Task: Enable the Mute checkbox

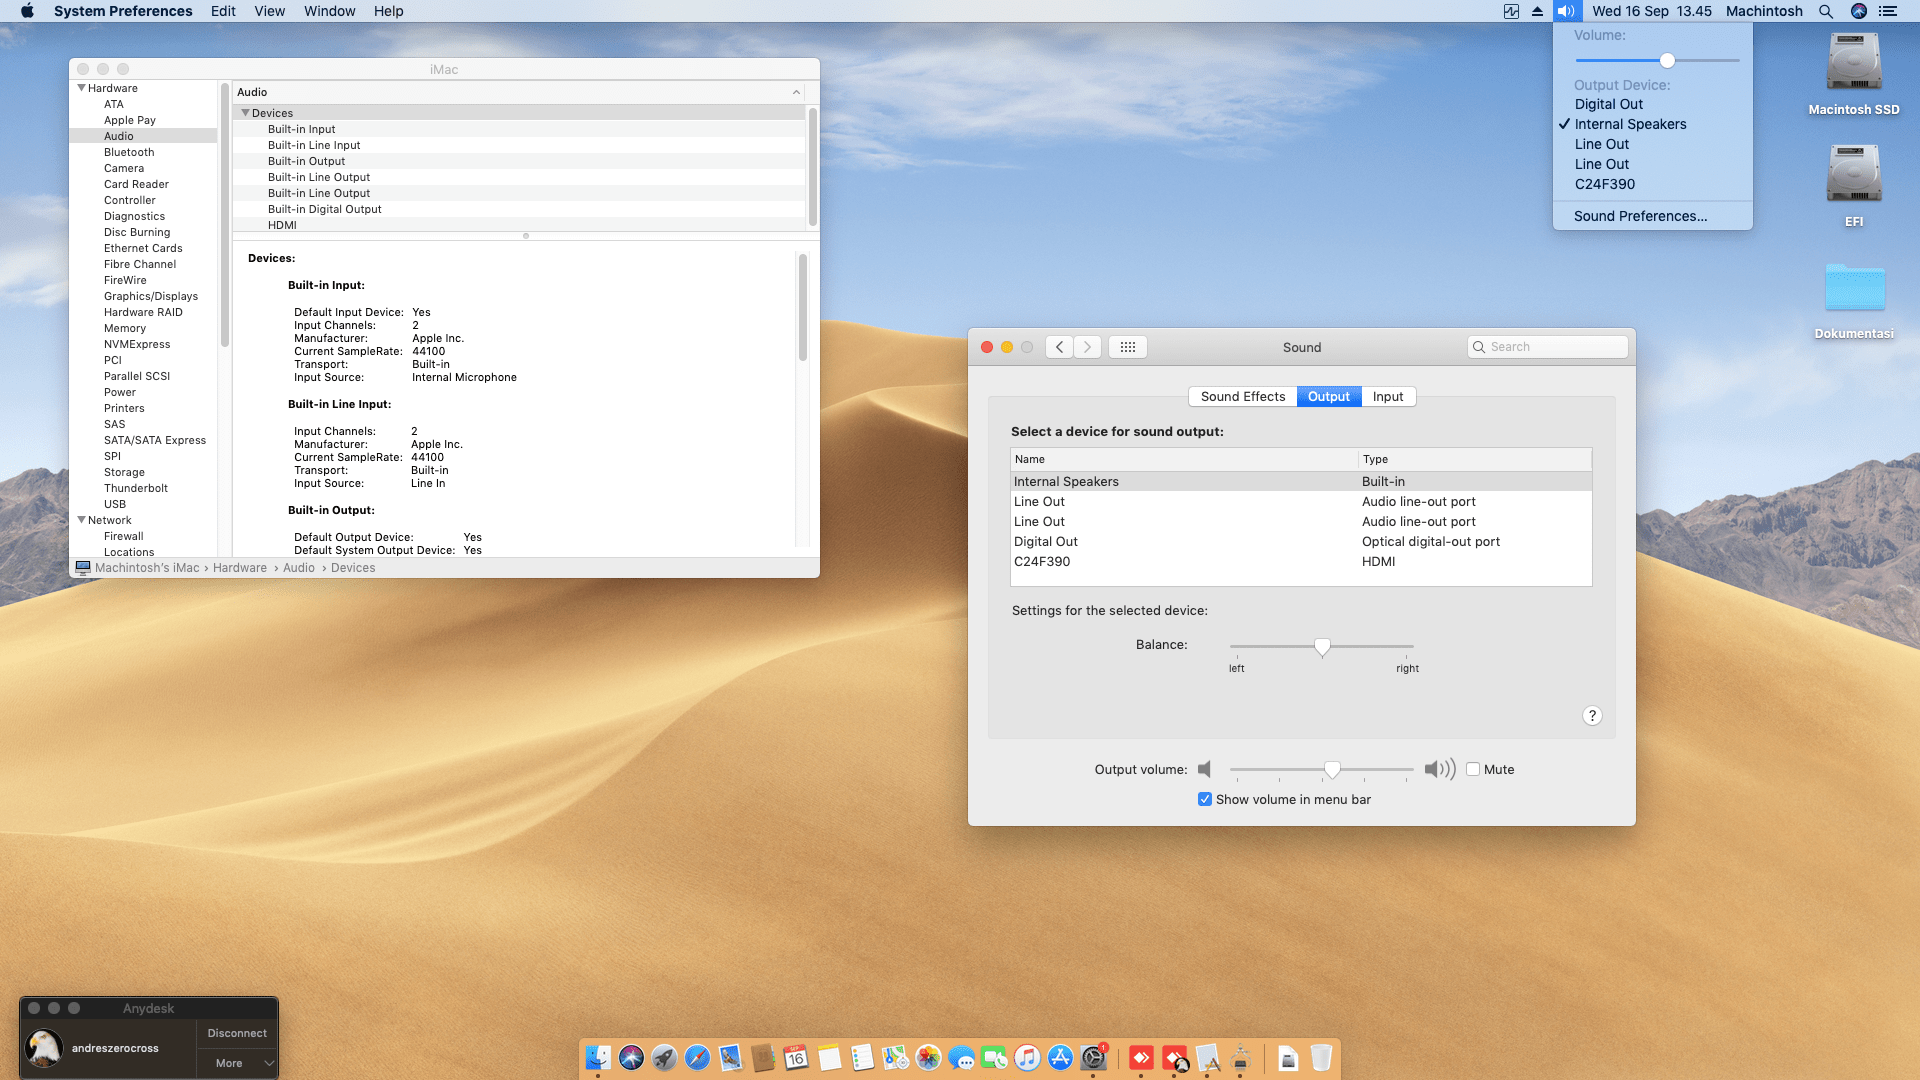Action: tap(1473, 769)
